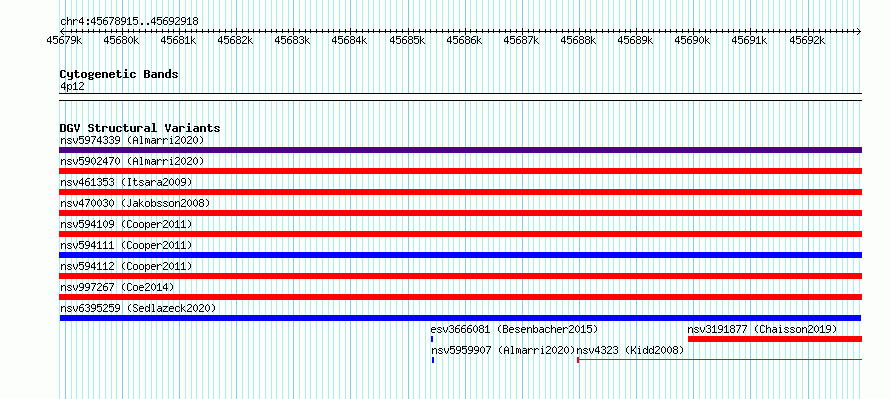The width and height of the screenshot is (890, 399).
Task: Open the nsv5902470 (Almarri2020) label
Action: (x=132, y=161)
